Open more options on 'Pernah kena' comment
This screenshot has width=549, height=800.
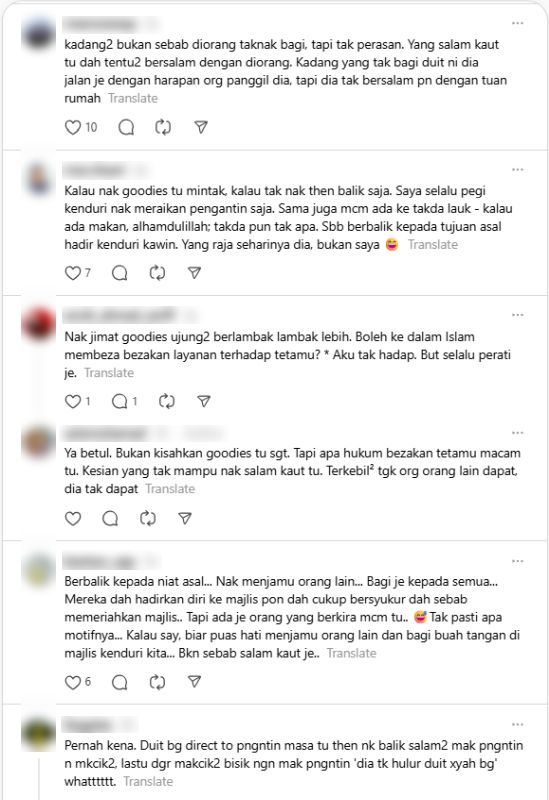[x=517, y=724]
